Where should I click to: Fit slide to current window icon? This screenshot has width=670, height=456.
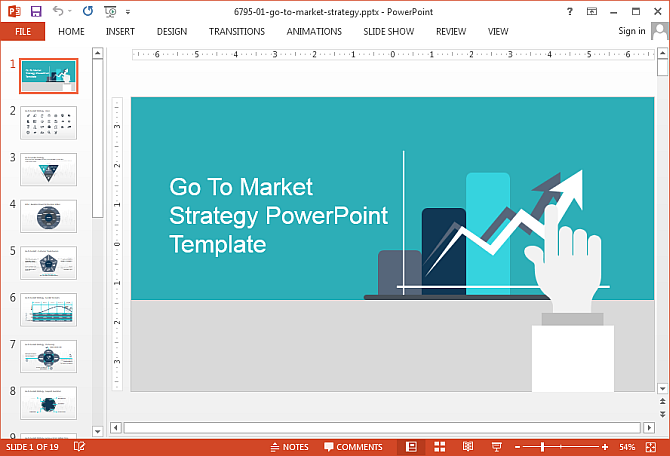point(651,447)
